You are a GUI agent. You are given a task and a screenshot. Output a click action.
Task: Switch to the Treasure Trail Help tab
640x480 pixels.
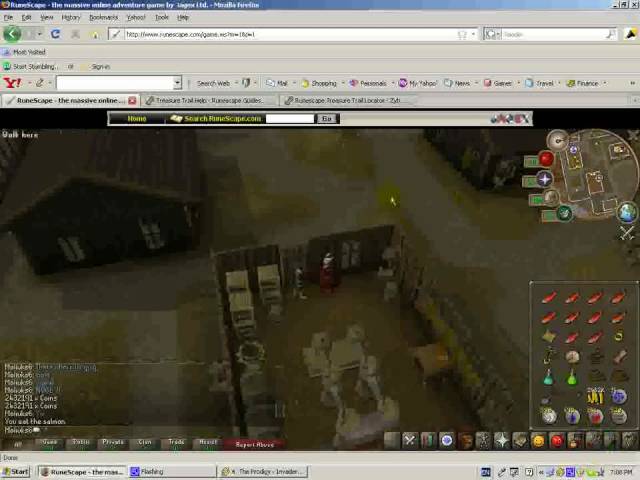pos(210,100)
